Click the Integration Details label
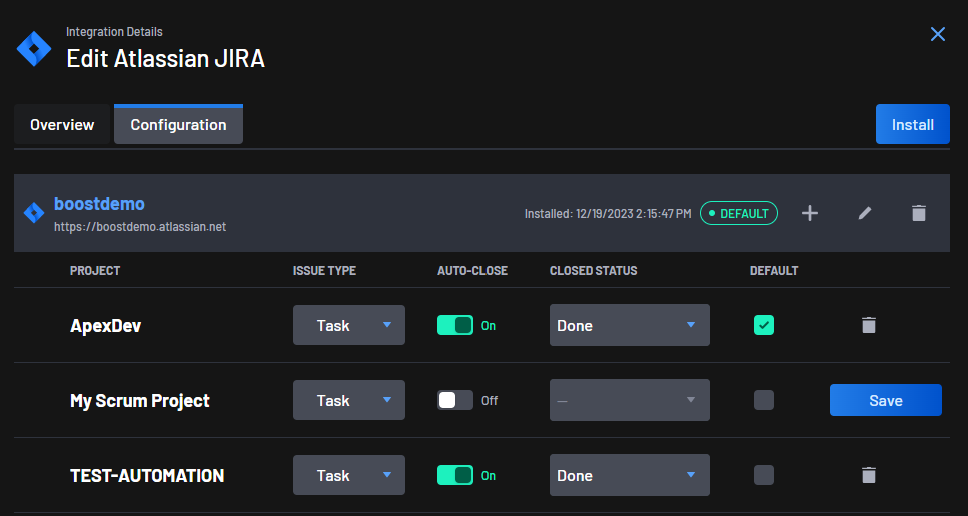 point(114,32)
